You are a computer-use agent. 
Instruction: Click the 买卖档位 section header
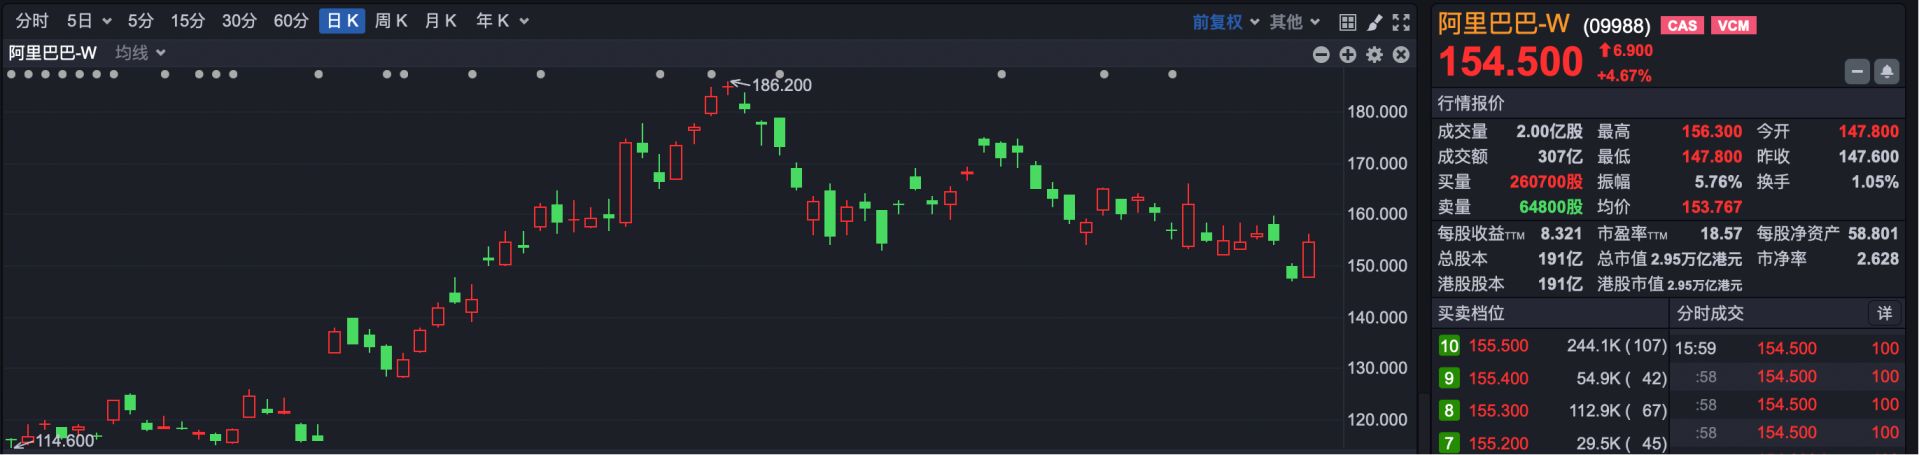click(1471, 313)
